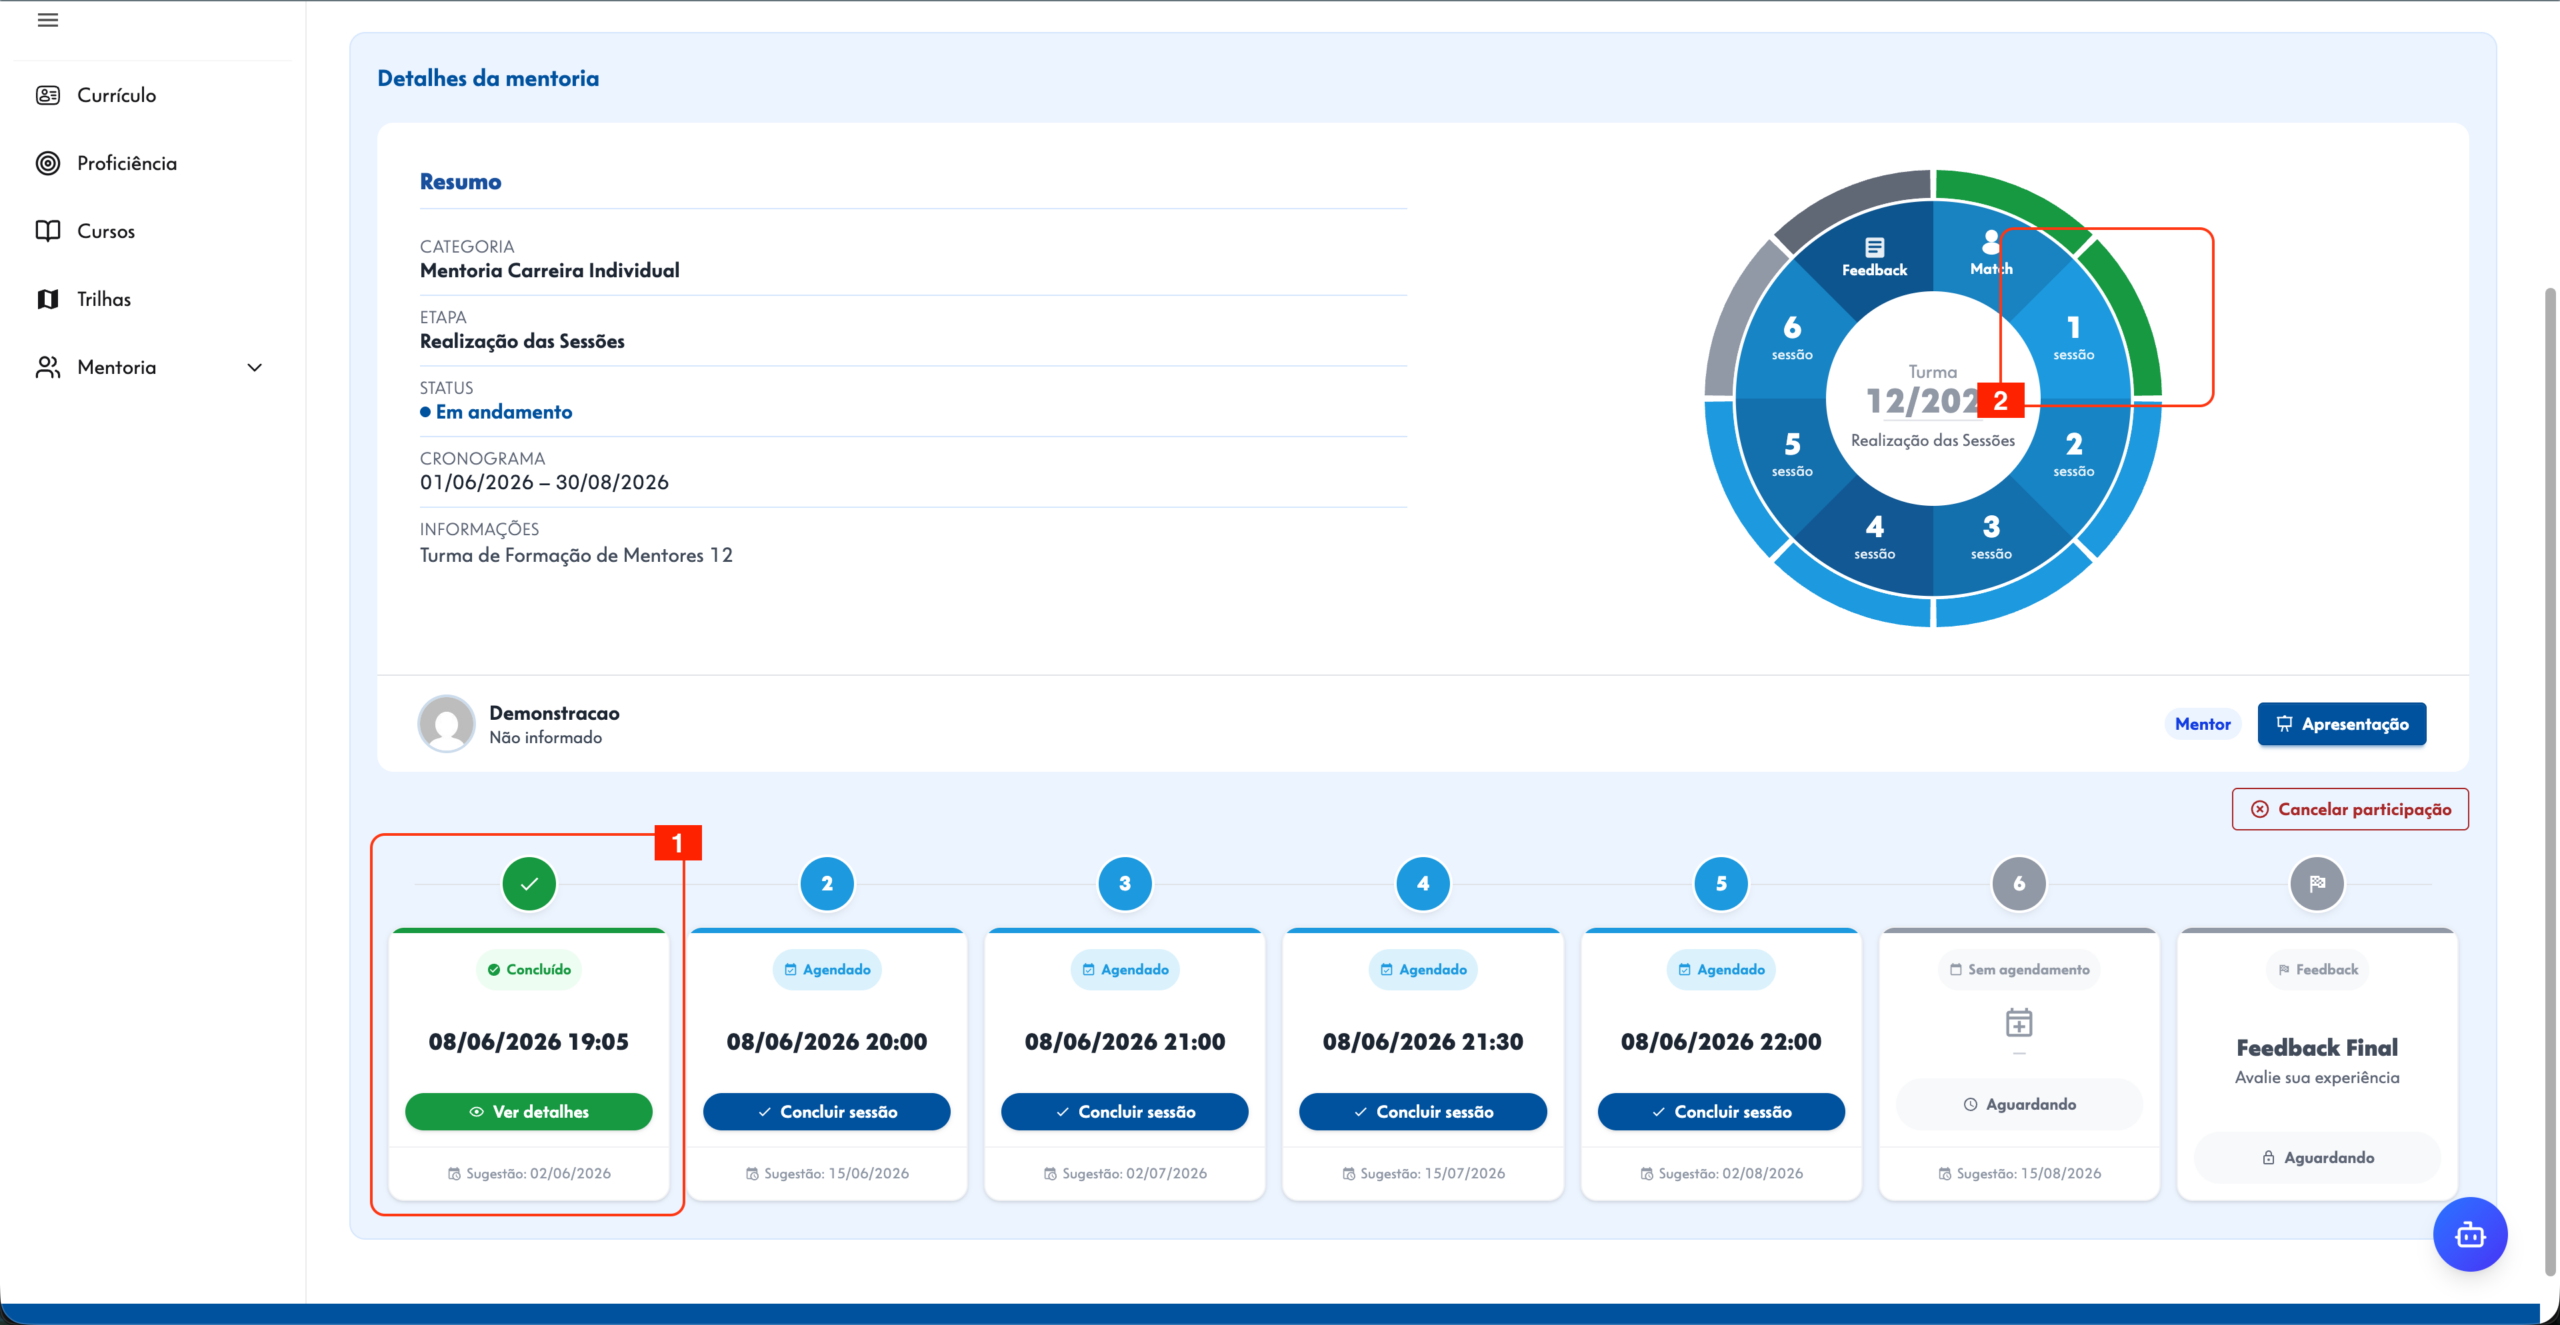Image resolution: width=2560 pixels, height=1325 pixels.
Task: Click Cancelar participação button
Action: pyautogui.click(x=2350, y=809)
